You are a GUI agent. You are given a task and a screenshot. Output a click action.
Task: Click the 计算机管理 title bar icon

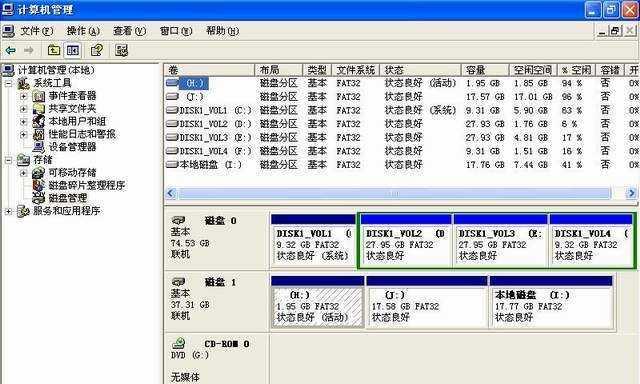point(8,9)
